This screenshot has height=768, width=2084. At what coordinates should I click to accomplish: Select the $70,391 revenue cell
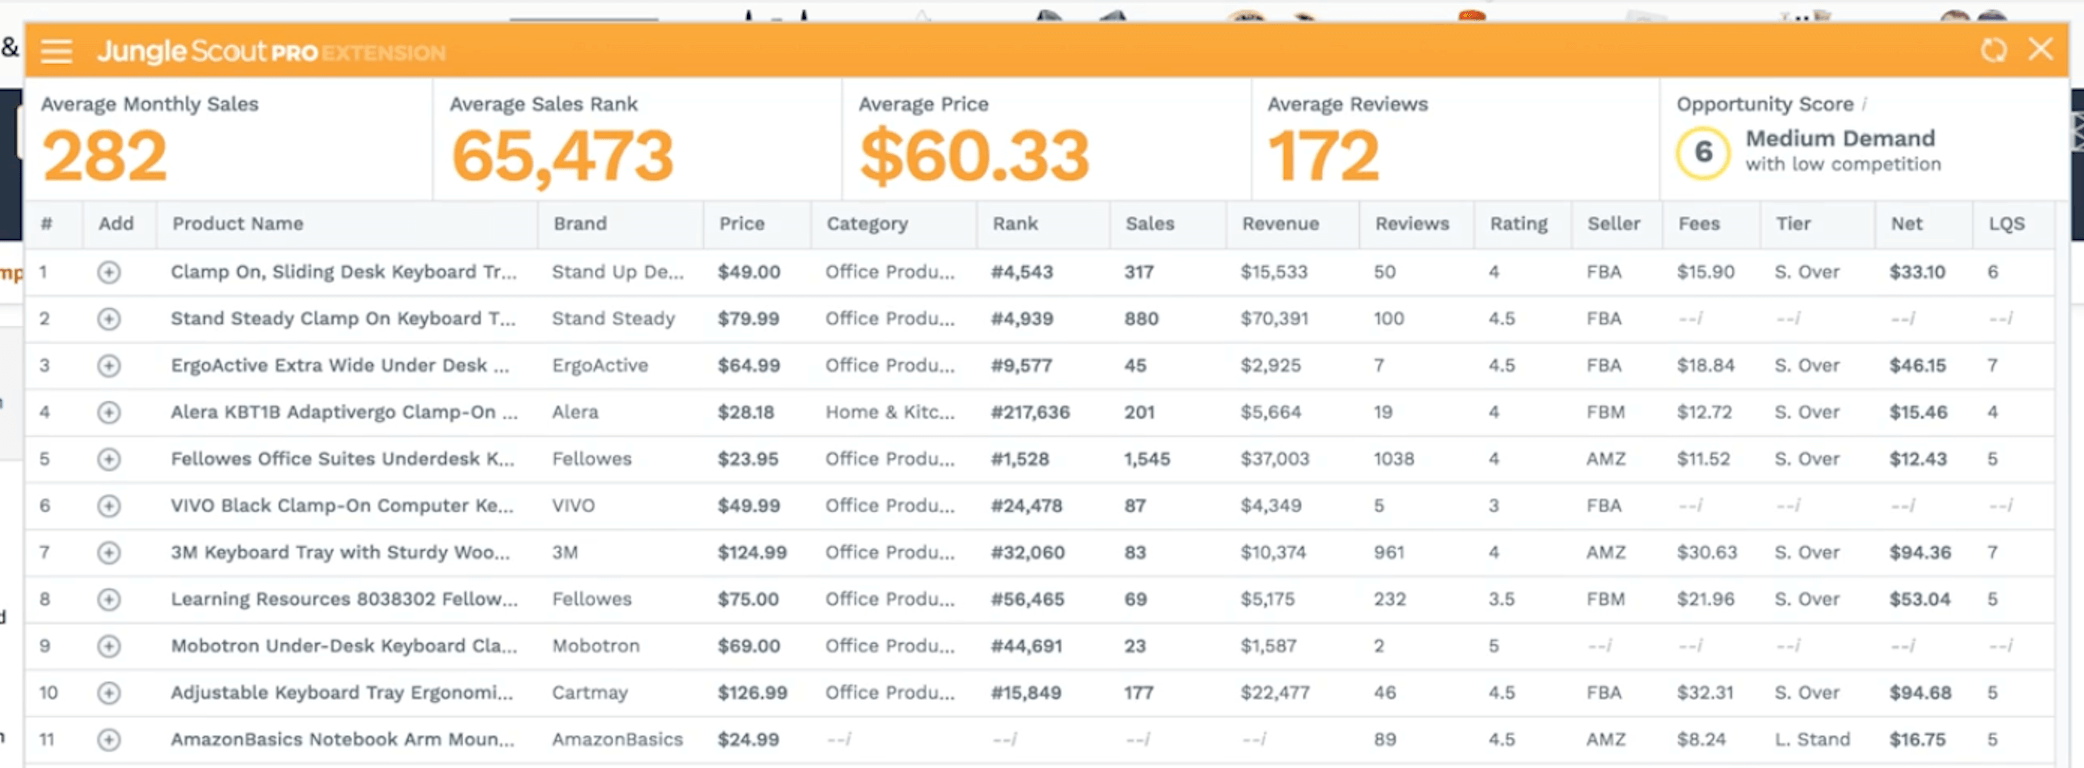(x=1275, y=319)
